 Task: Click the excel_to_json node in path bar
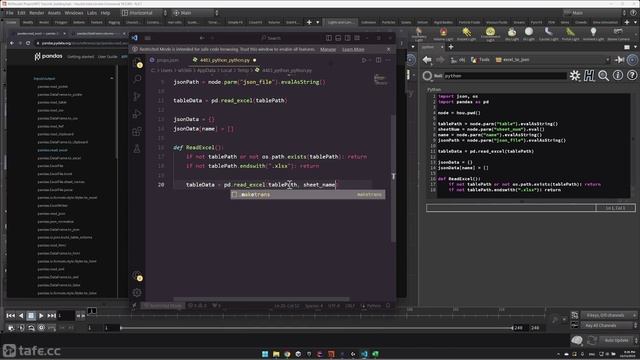pyautogui.click(x=512, y=60)
